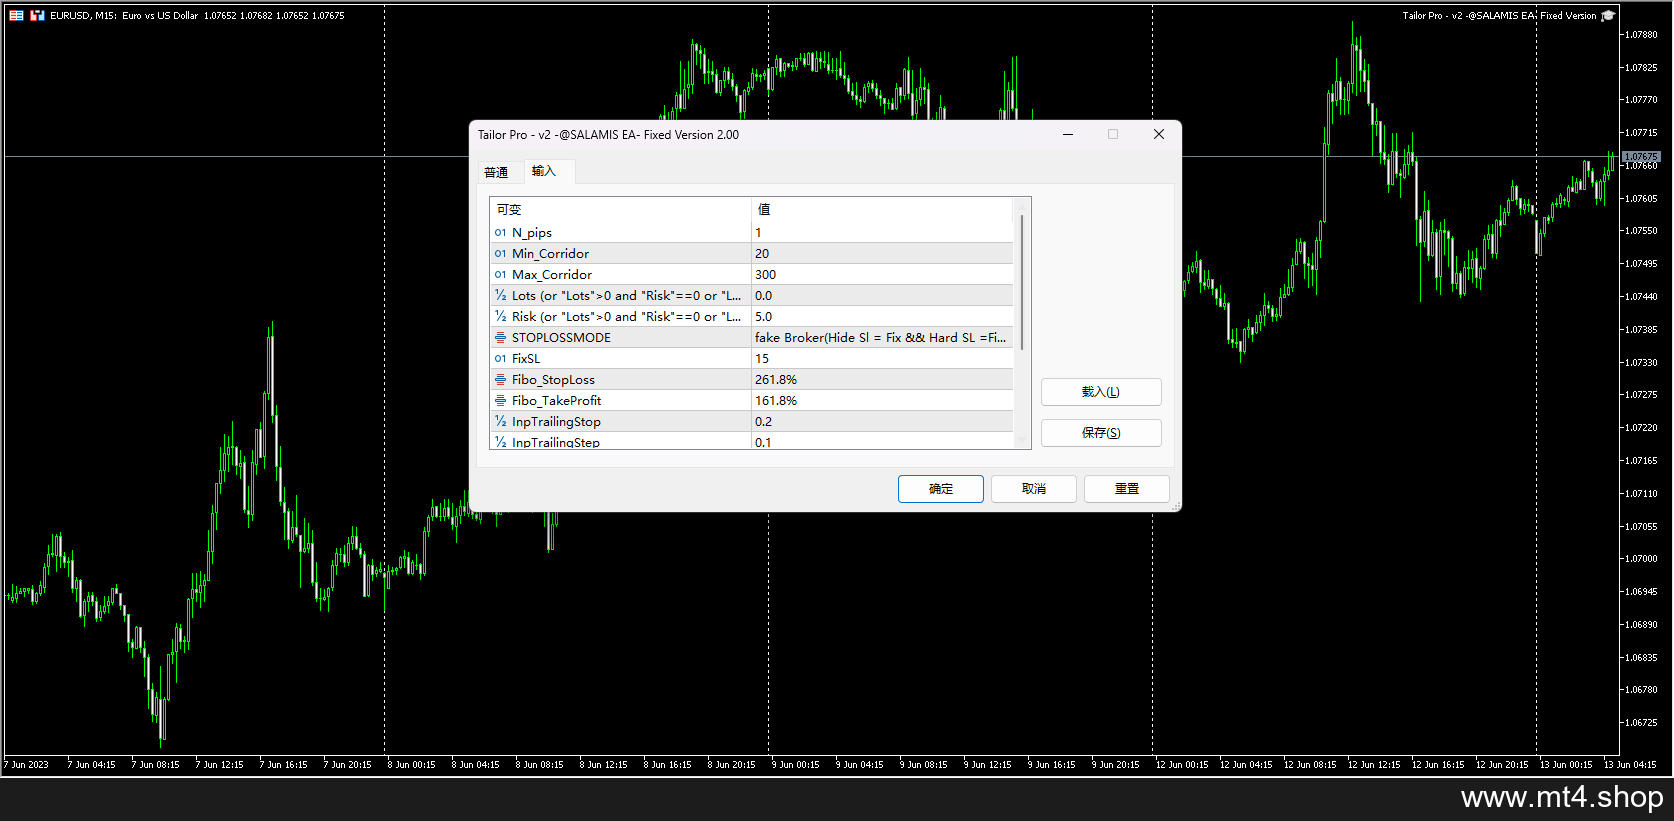The image size is (1674, 821).
Task: Click the Lots row double-type icon
Action: point(500,296)
